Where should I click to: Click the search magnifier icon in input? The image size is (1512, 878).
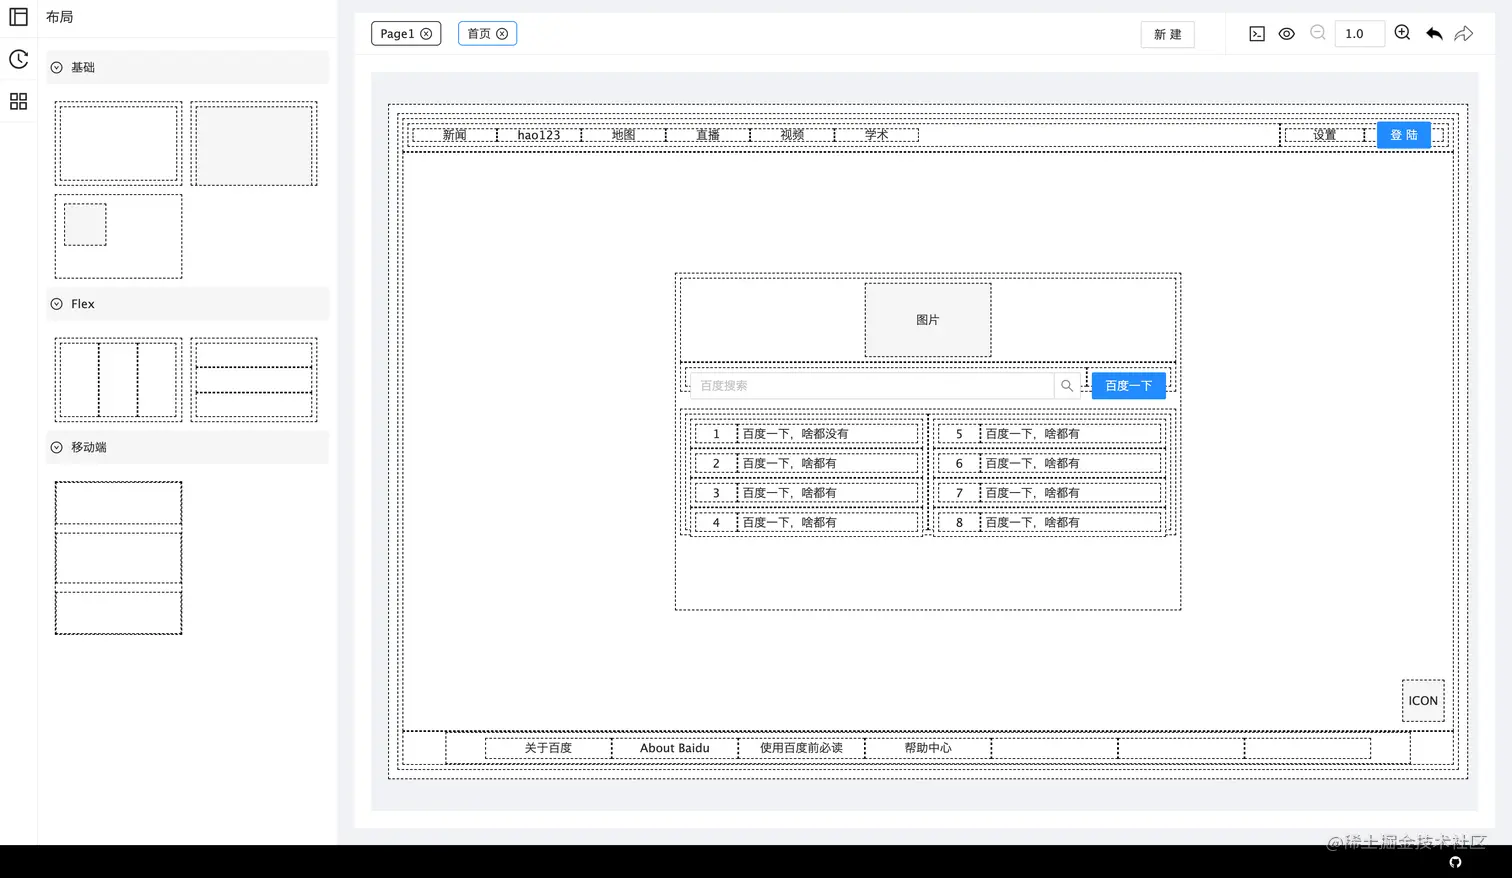click(x=1067, y=385)
